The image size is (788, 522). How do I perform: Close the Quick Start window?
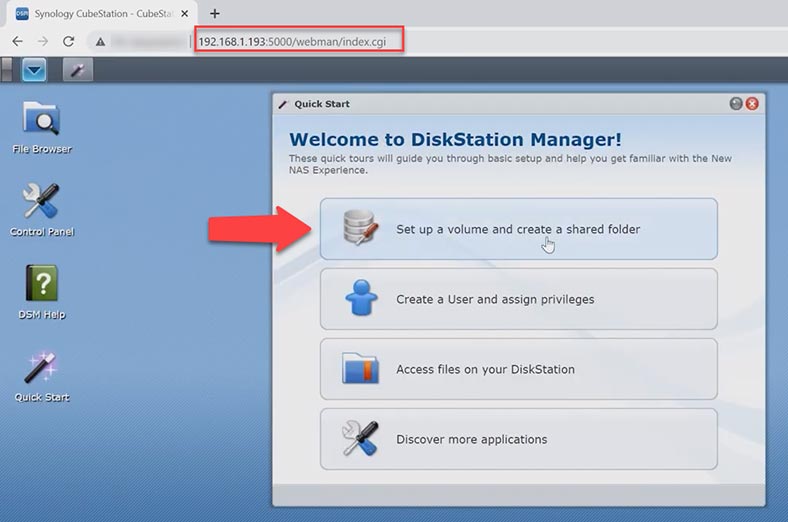pos(752,103)
